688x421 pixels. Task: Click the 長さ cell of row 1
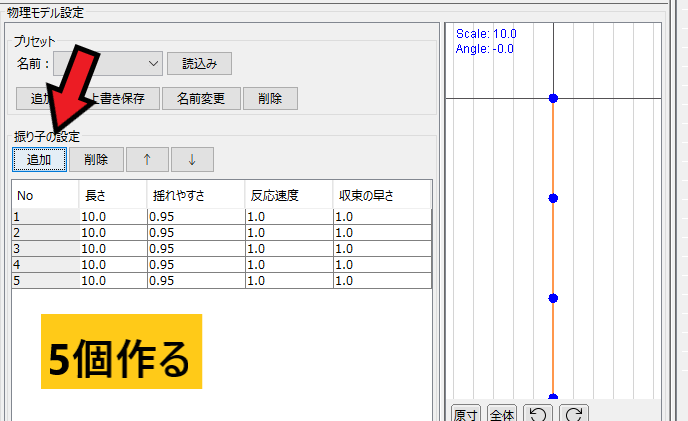click(113, 216)
